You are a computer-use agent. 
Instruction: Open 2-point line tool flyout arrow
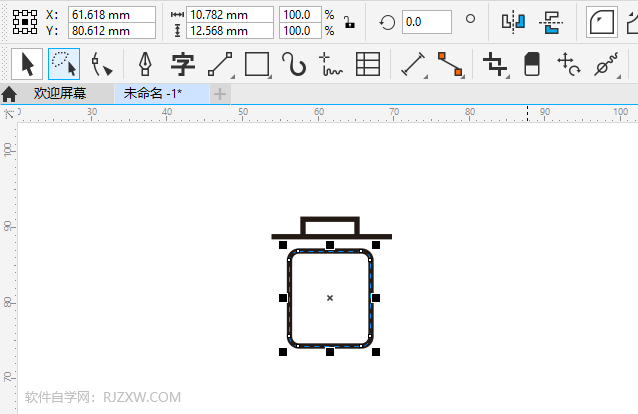[233, 77]
